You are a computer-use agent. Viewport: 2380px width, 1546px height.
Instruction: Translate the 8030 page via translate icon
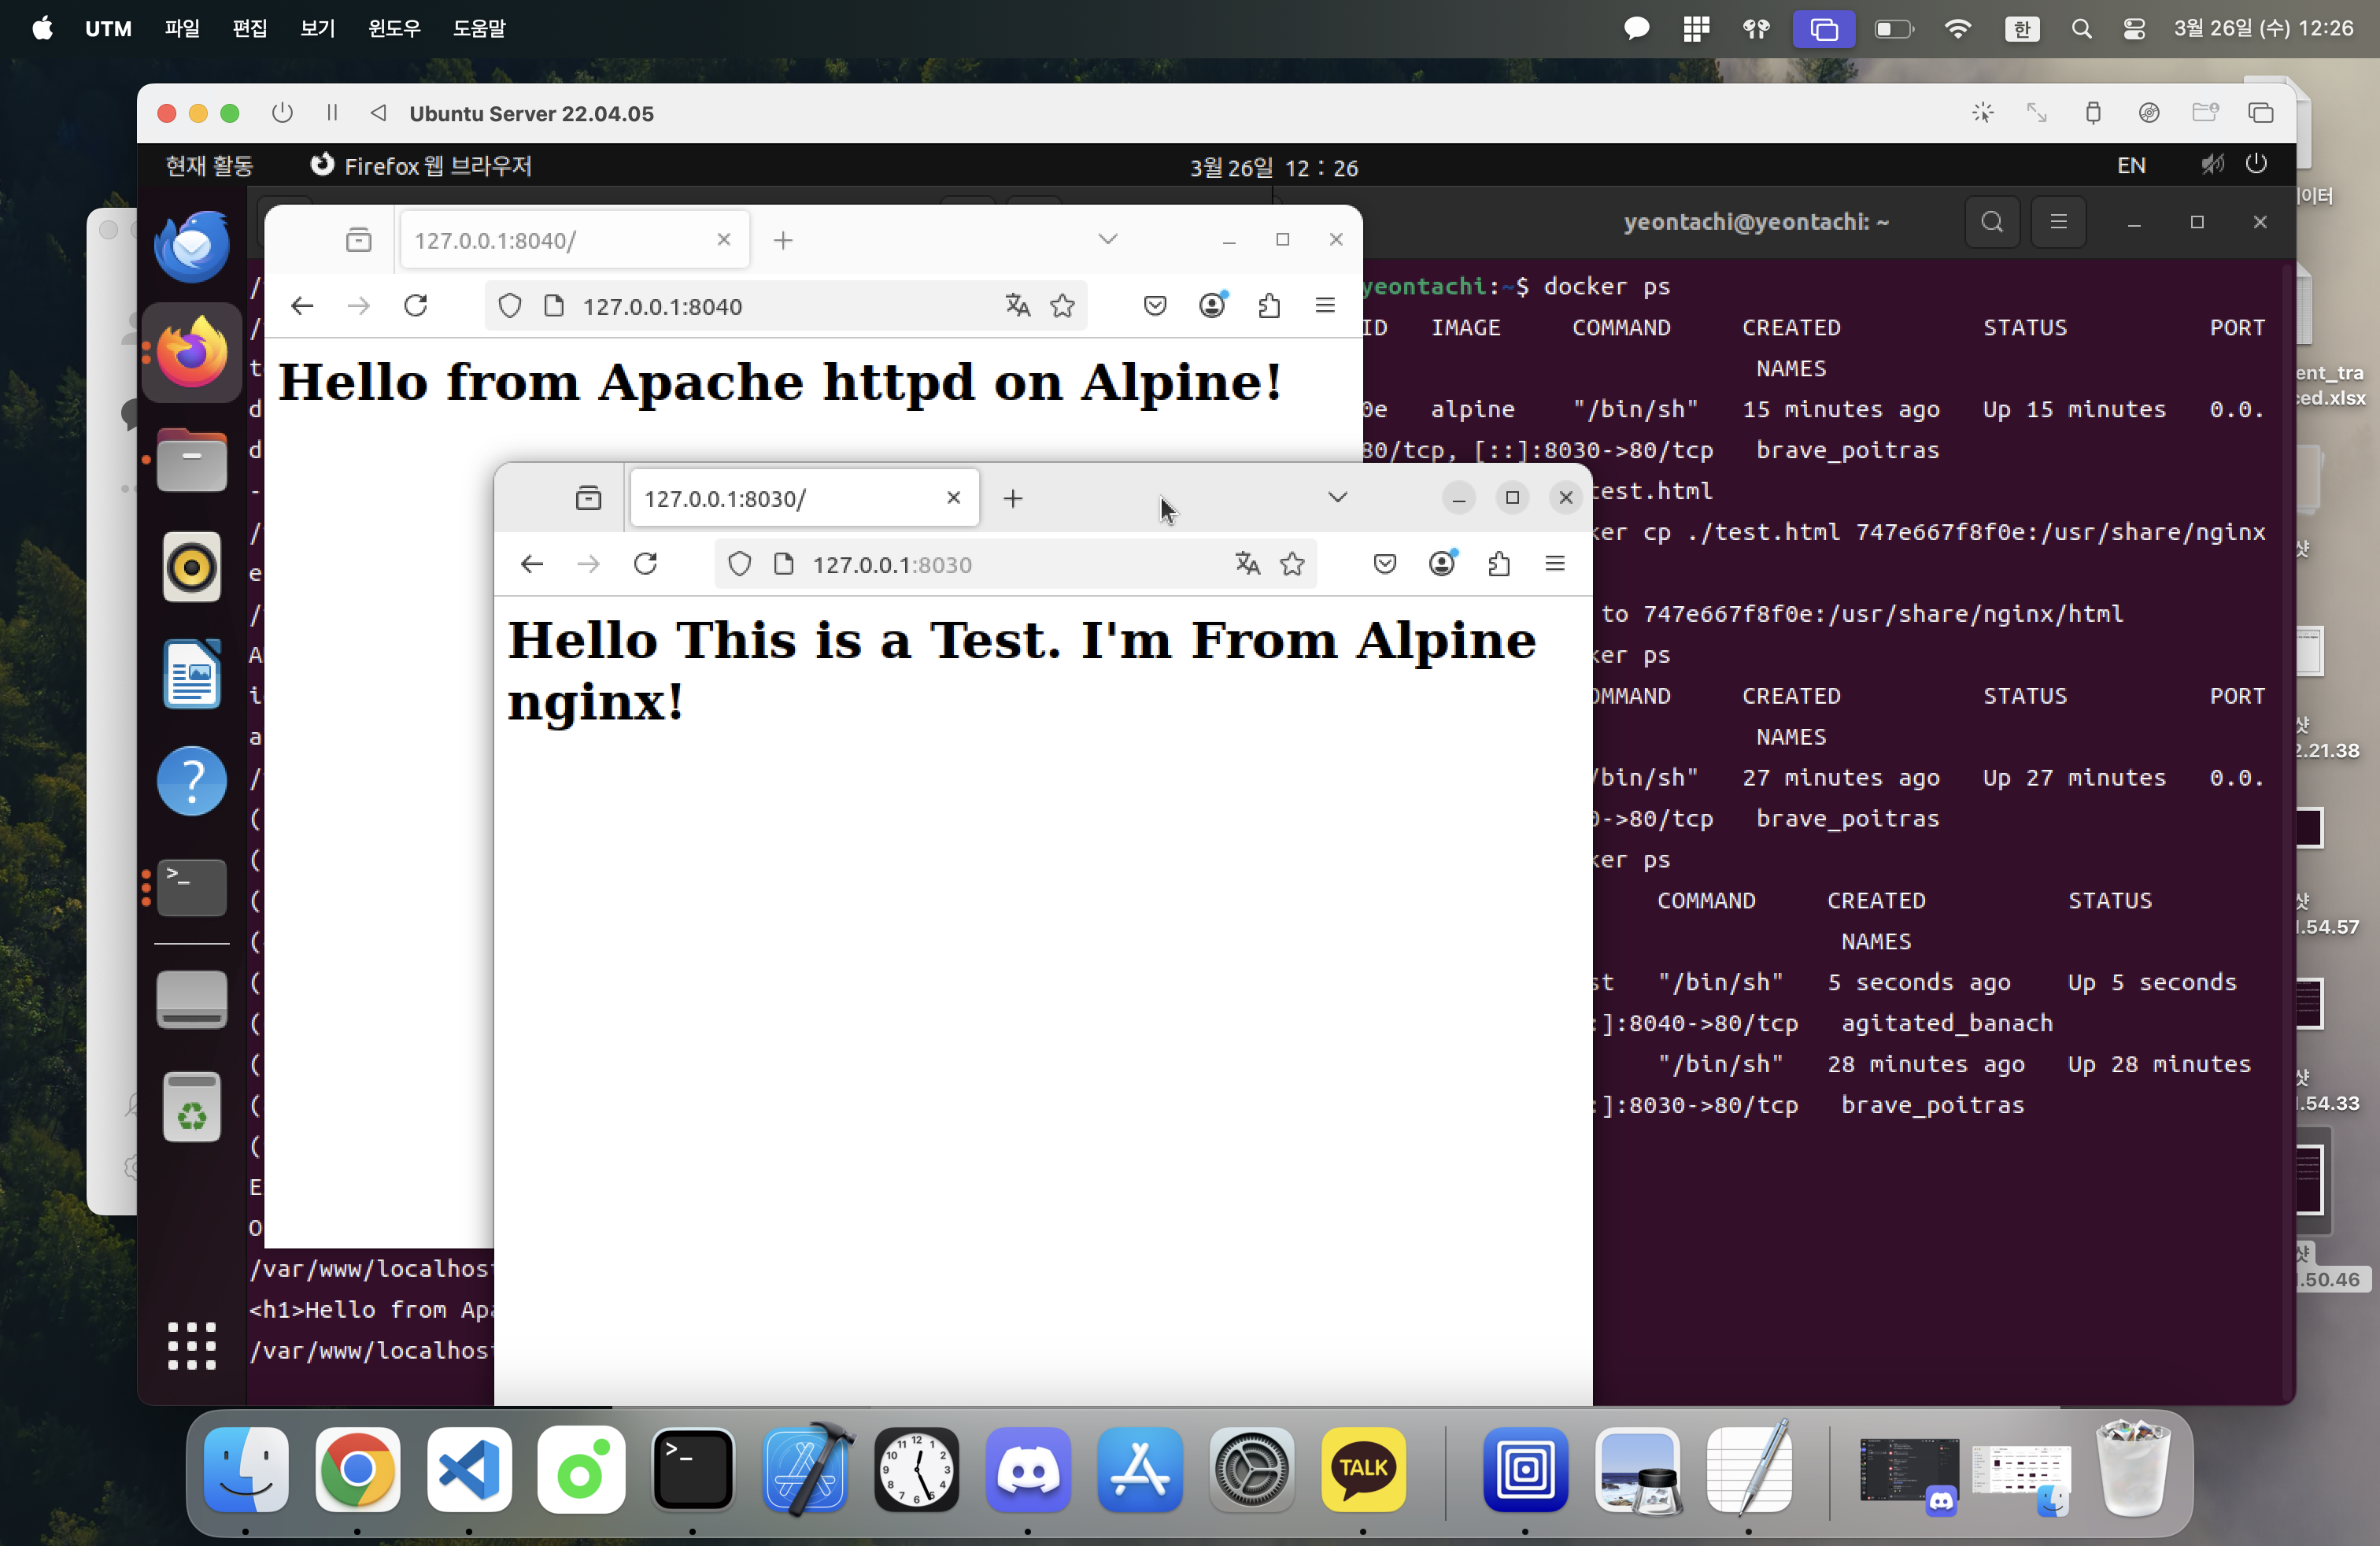coord(1247,564)
